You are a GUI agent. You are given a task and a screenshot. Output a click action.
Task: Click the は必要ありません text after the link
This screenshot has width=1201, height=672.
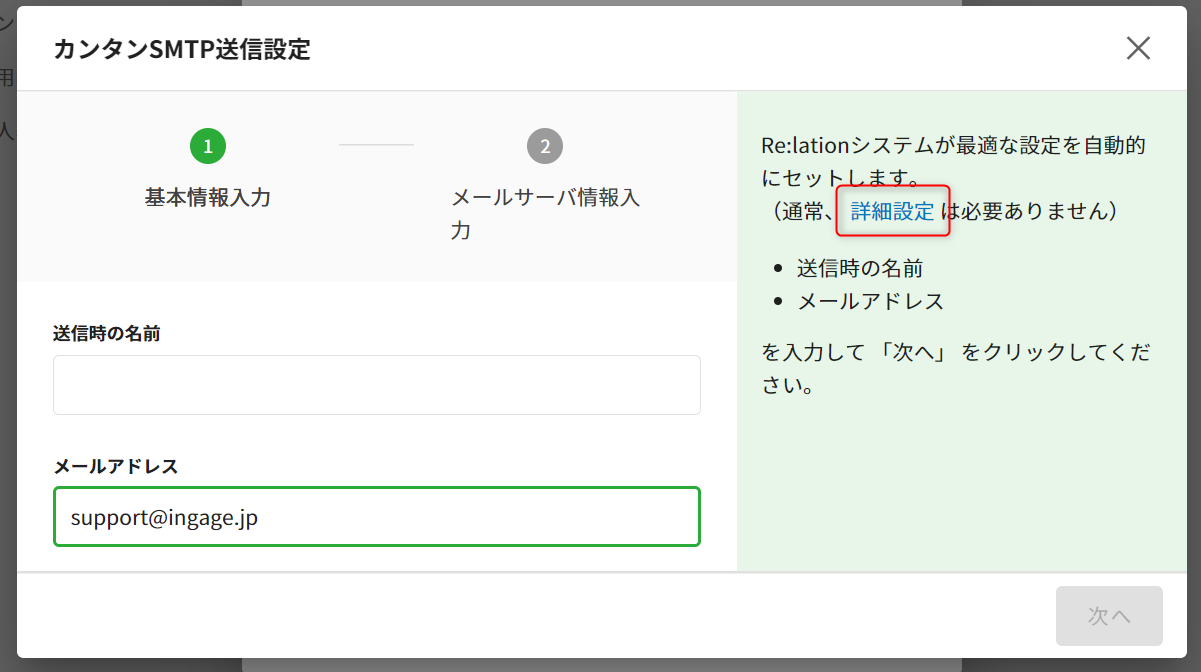pos(1028,211)
